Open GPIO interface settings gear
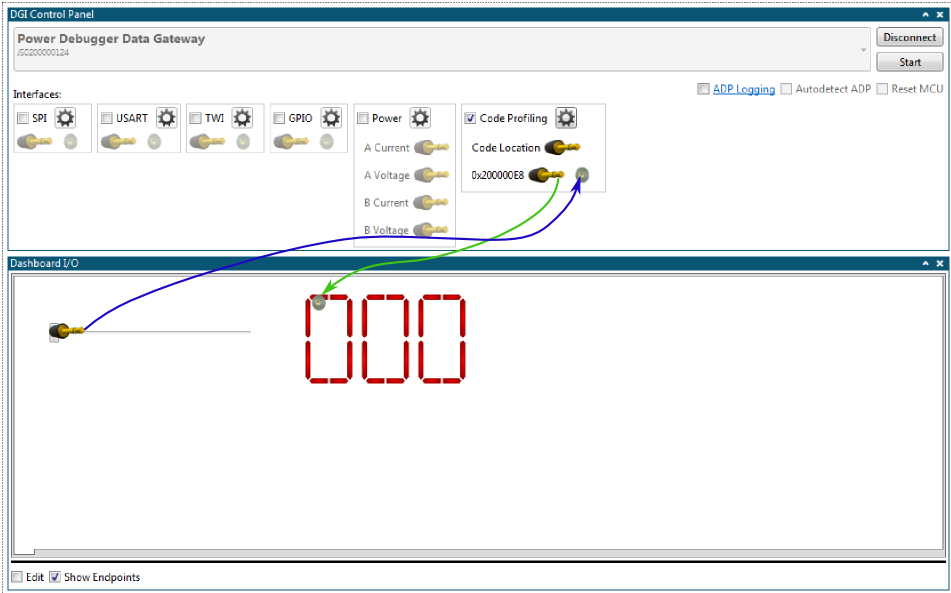 click(331, 118)
